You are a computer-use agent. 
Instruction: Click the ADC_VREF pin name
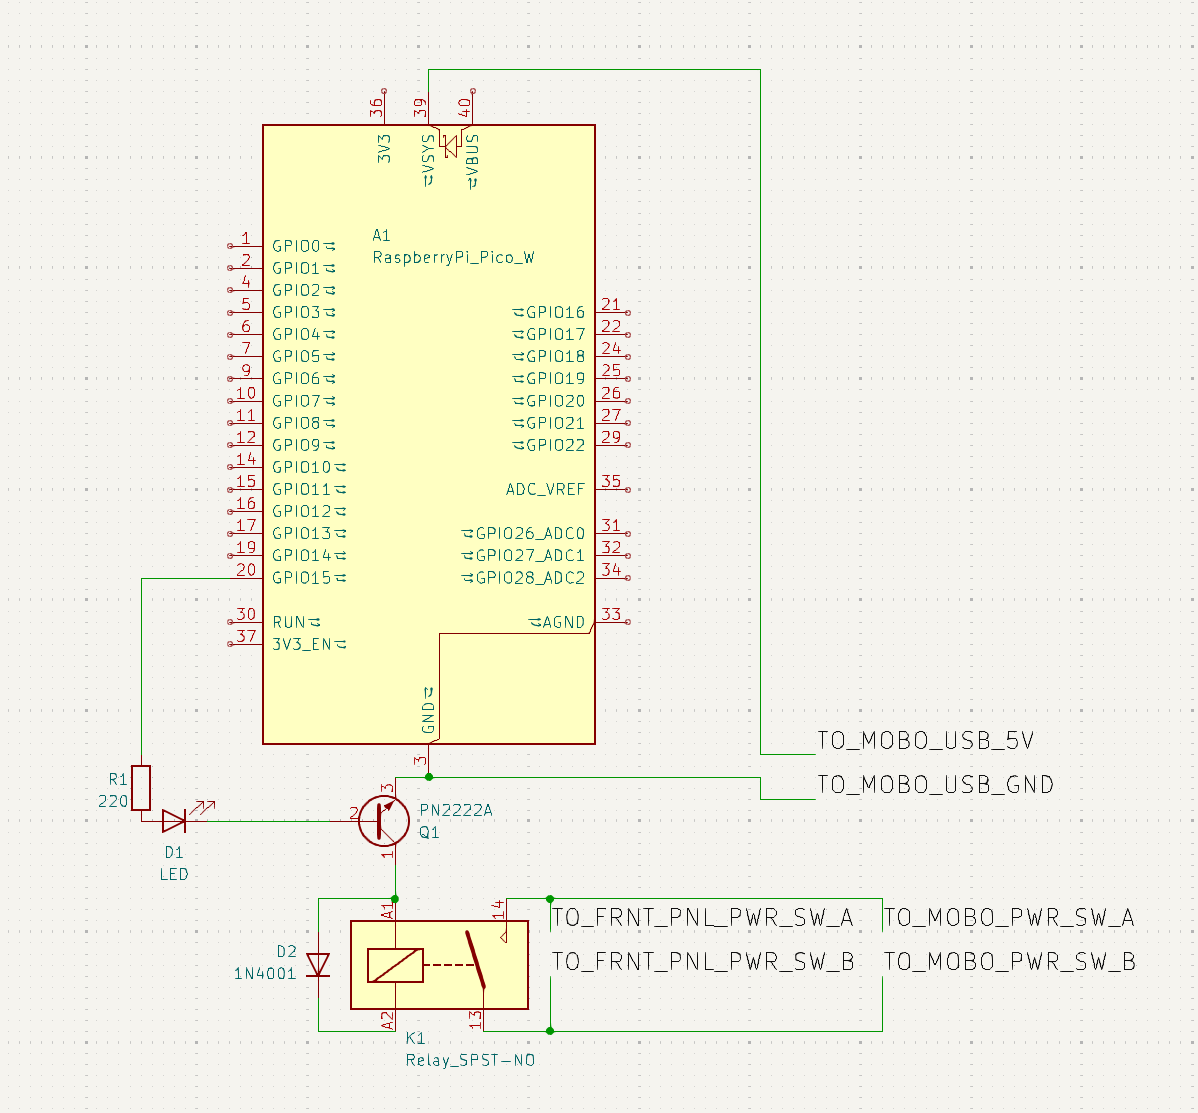click(546, 490)
